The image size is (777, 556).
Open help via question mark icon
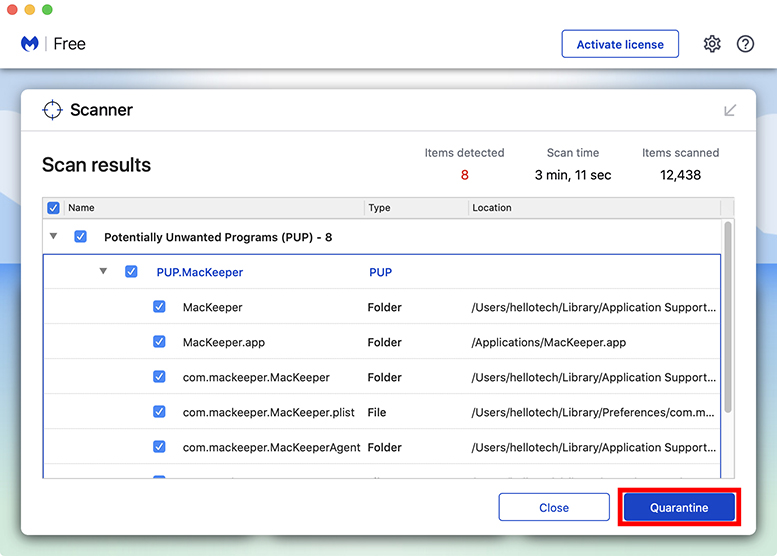tap(745, 44)
